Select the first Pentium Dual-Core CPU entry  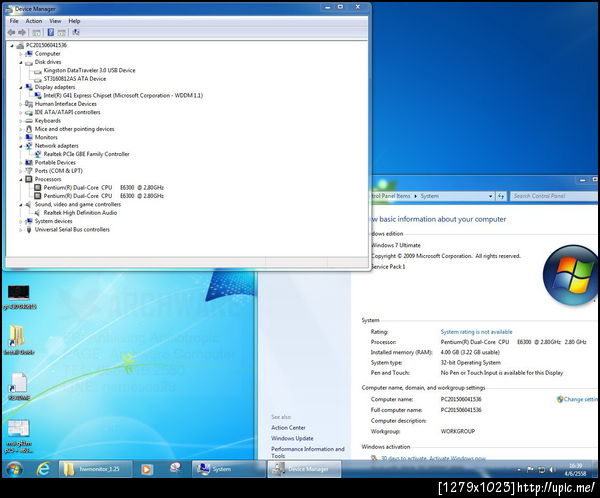pyautogui.click(x=103, y=188)
